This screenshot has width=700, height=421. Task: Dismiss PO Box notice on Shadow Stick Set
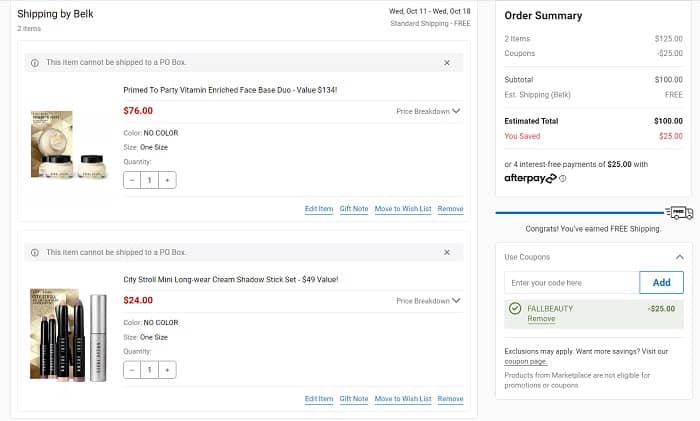pos(447,252)
